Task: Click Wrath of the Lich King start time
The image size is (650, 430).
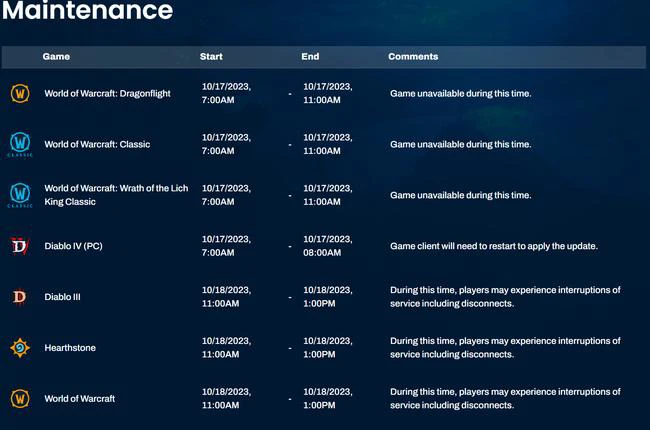Action: point(226,195)
